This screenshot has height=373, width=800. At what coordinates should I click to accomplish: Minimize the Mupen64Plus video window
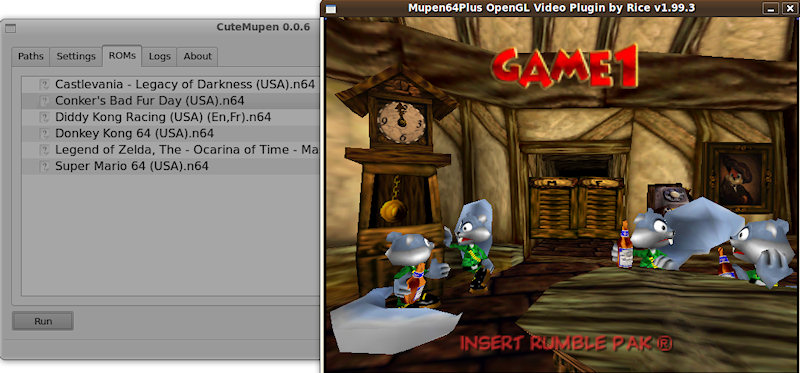tap(771, 8)
